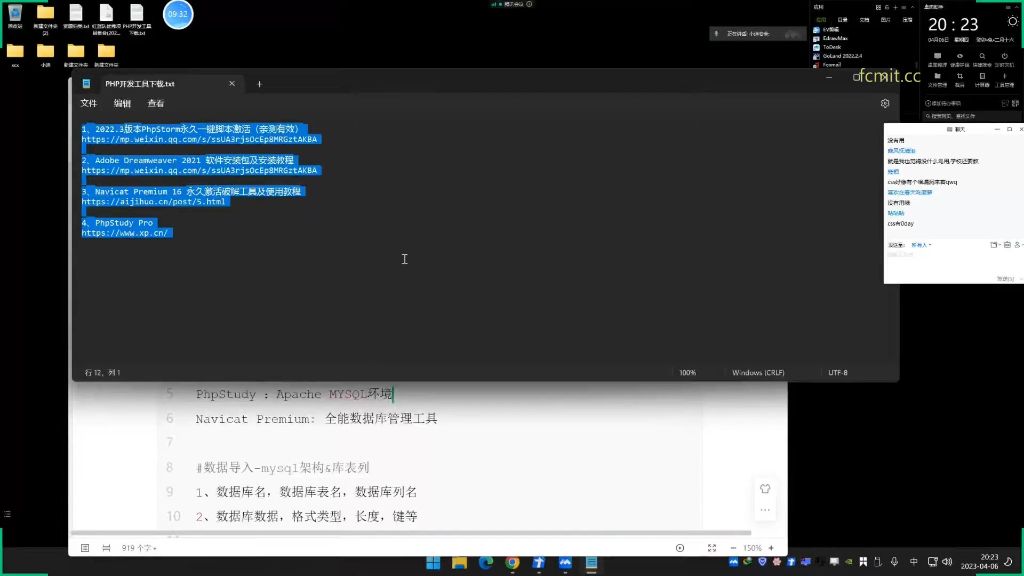Click the volume speaker tray icon
This screenshot has width=1024, height=576.
coord(947,562)
